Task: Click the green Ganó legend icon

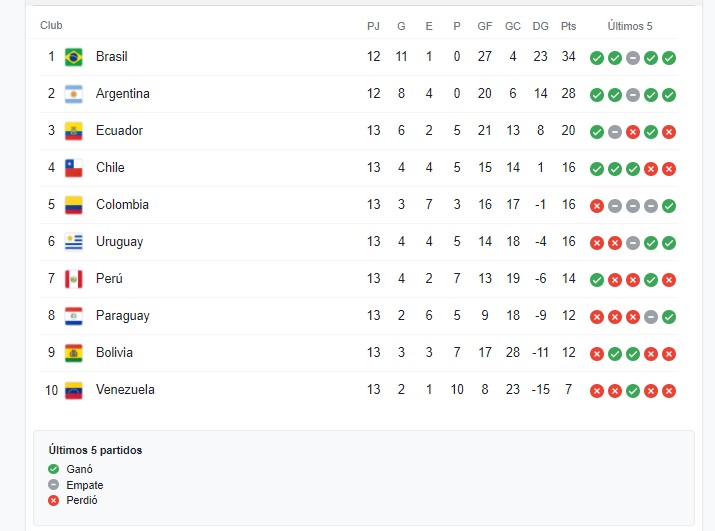Action: click(54, 469)
